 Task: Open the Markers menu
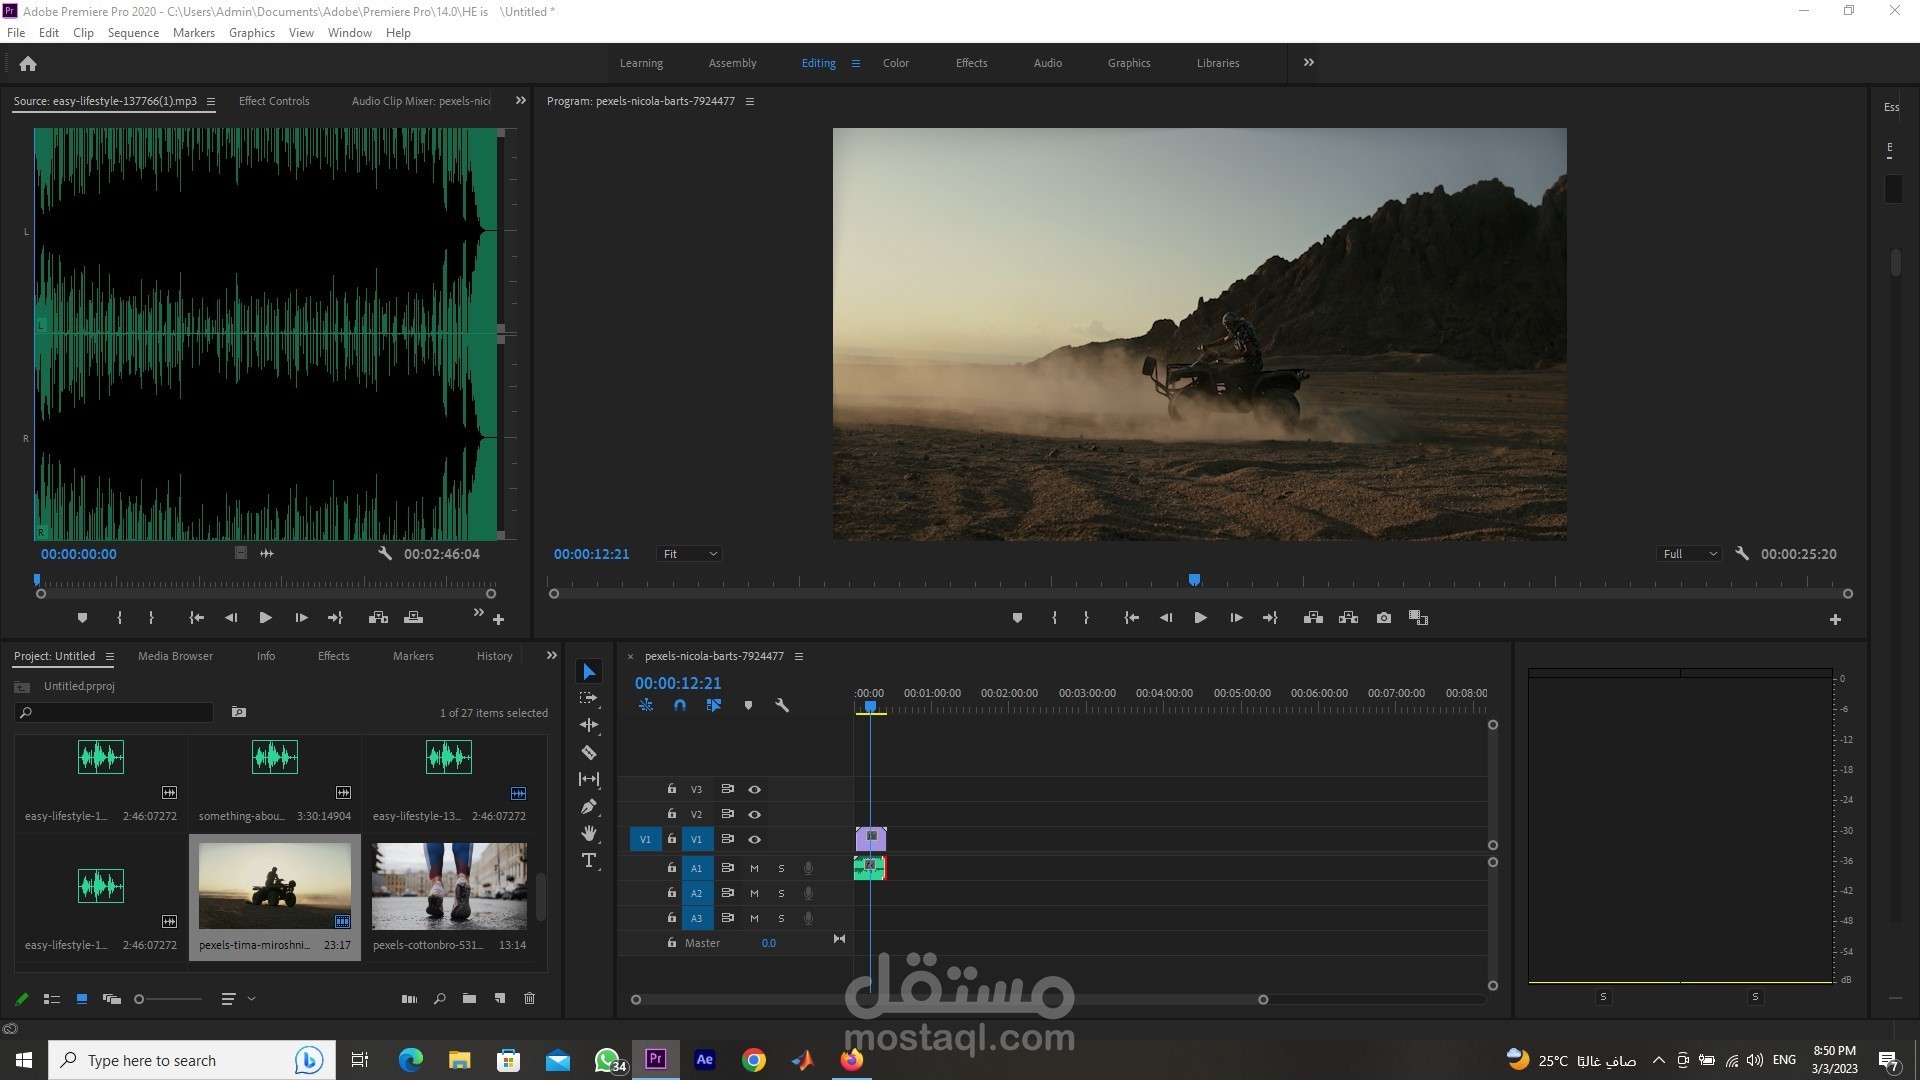193,33
